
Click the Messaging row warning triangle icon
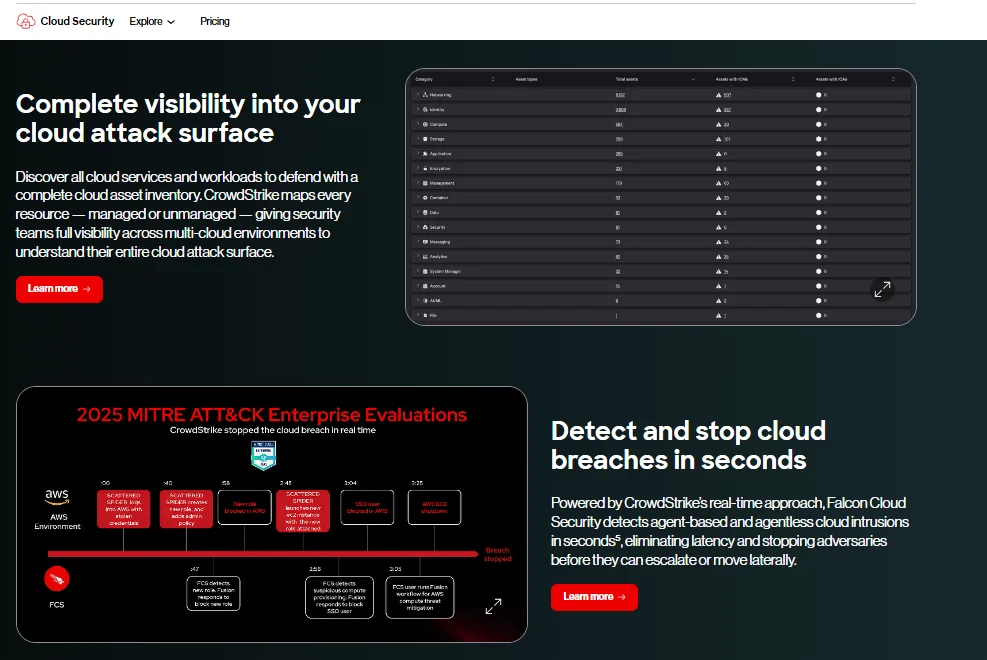718,242
